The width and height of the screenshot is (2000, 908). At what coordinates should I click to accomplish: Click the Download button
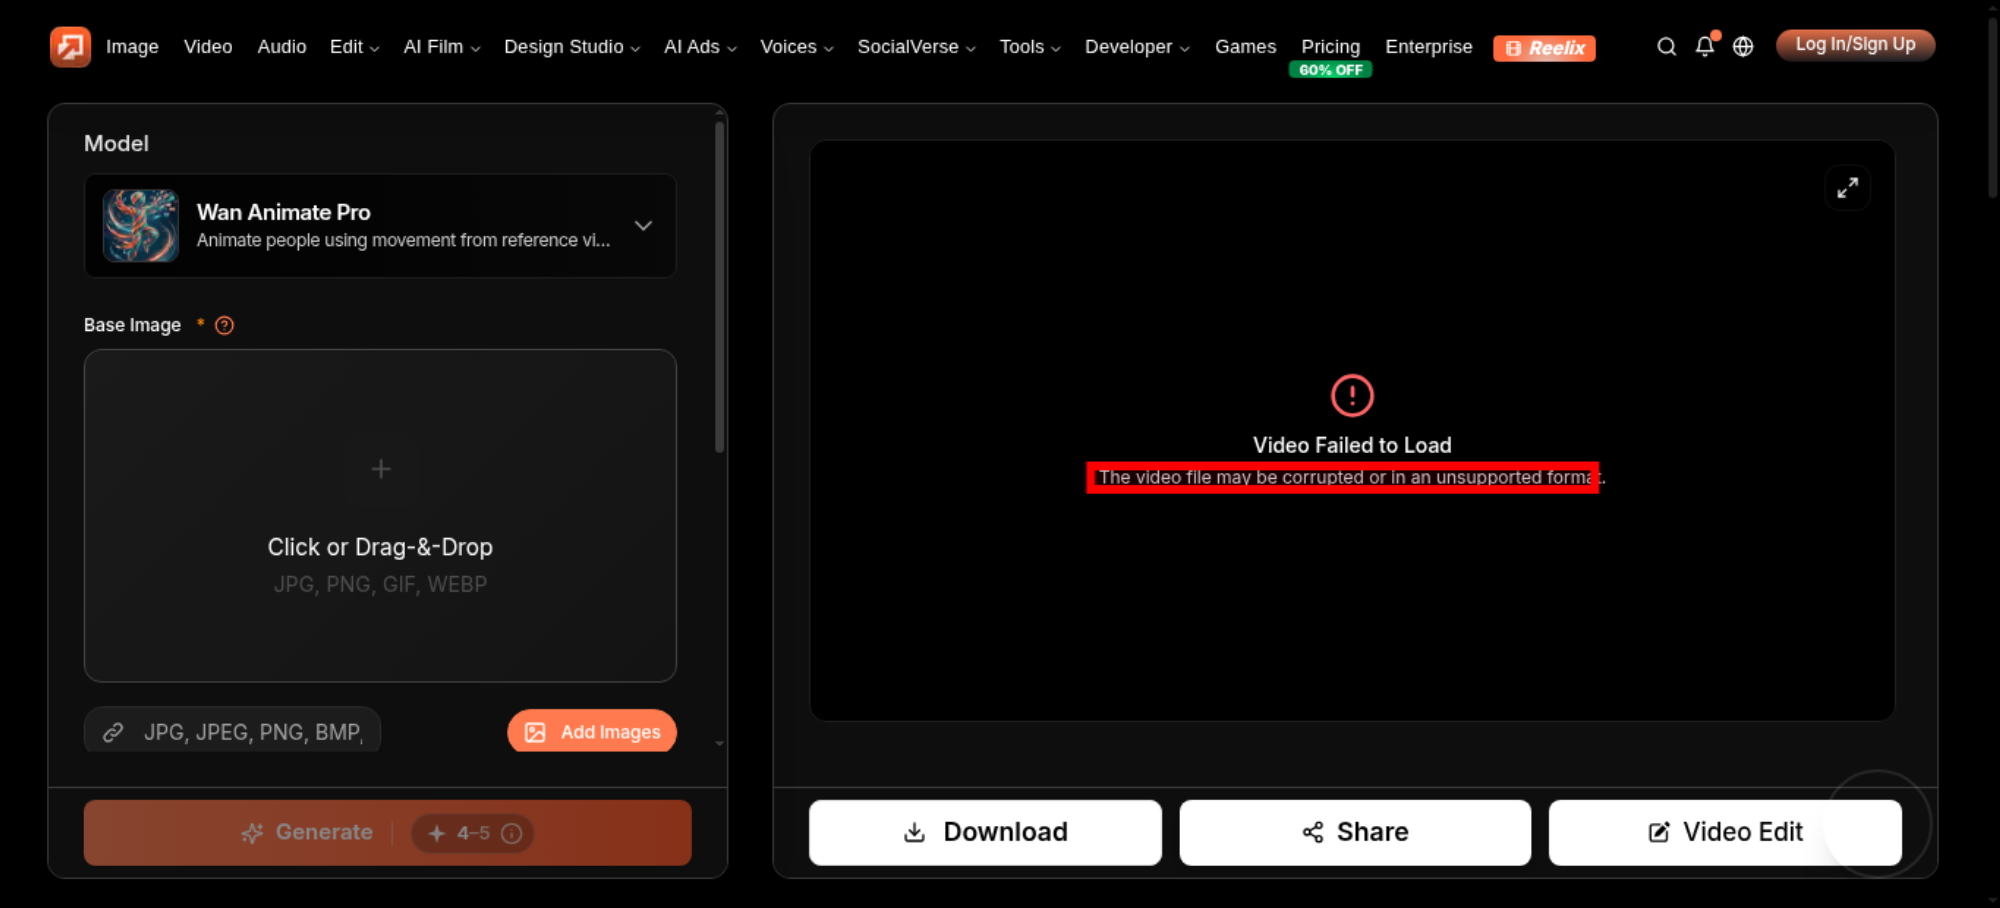point(985,832)
